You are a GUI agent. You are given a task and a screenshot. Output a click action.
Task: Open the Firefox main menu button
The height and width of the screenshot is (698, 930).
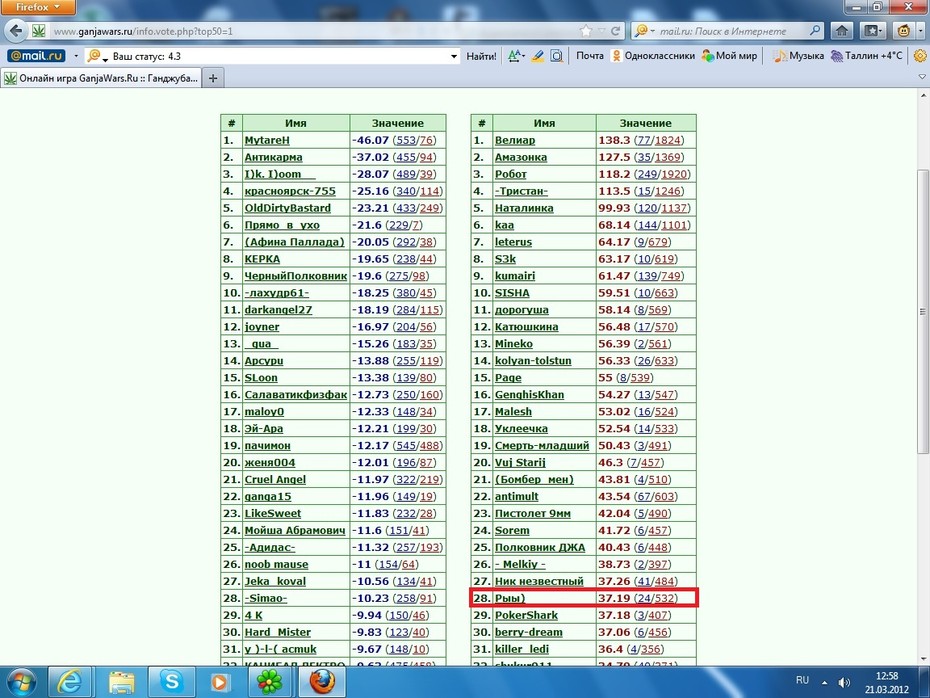click(37, 7)
